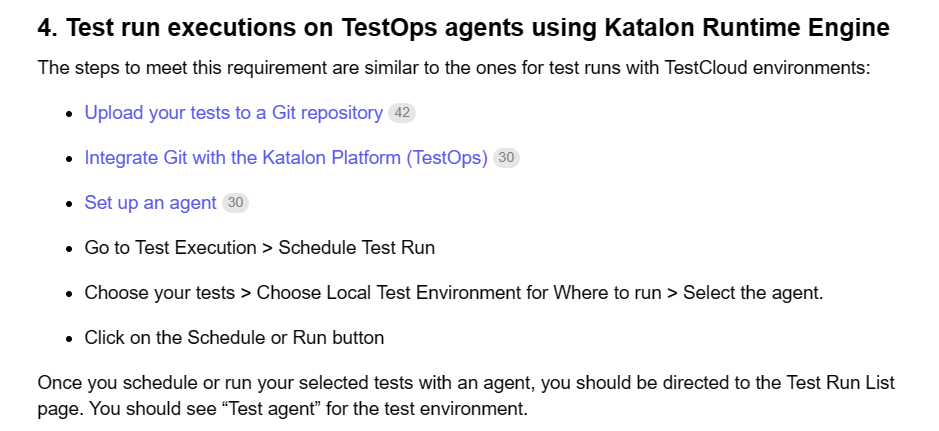Viewport: 939px width, 431px height.
Task: Click the bullet before Click on the Schedule
Action: [x=69, y=339]
